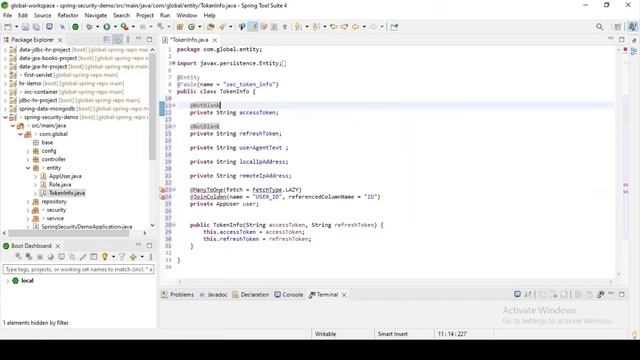
Task: Toggle the filter funnel in Boot Dashboard
Action: pos(122,257)
